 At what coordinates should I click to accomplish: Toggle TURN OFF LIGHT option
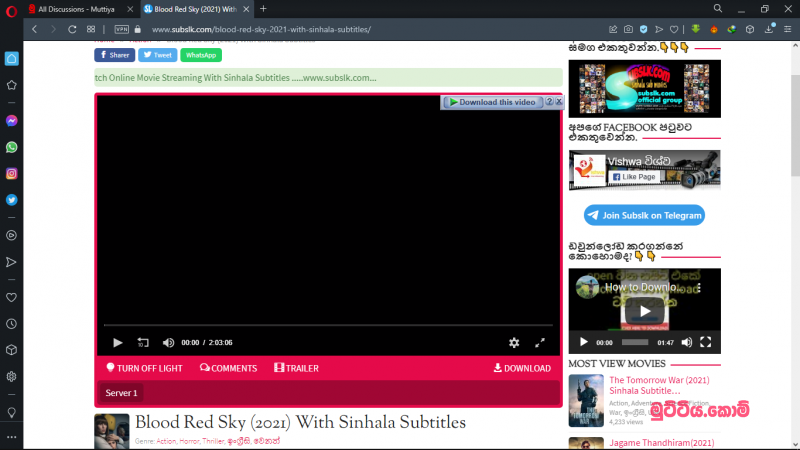144,368
